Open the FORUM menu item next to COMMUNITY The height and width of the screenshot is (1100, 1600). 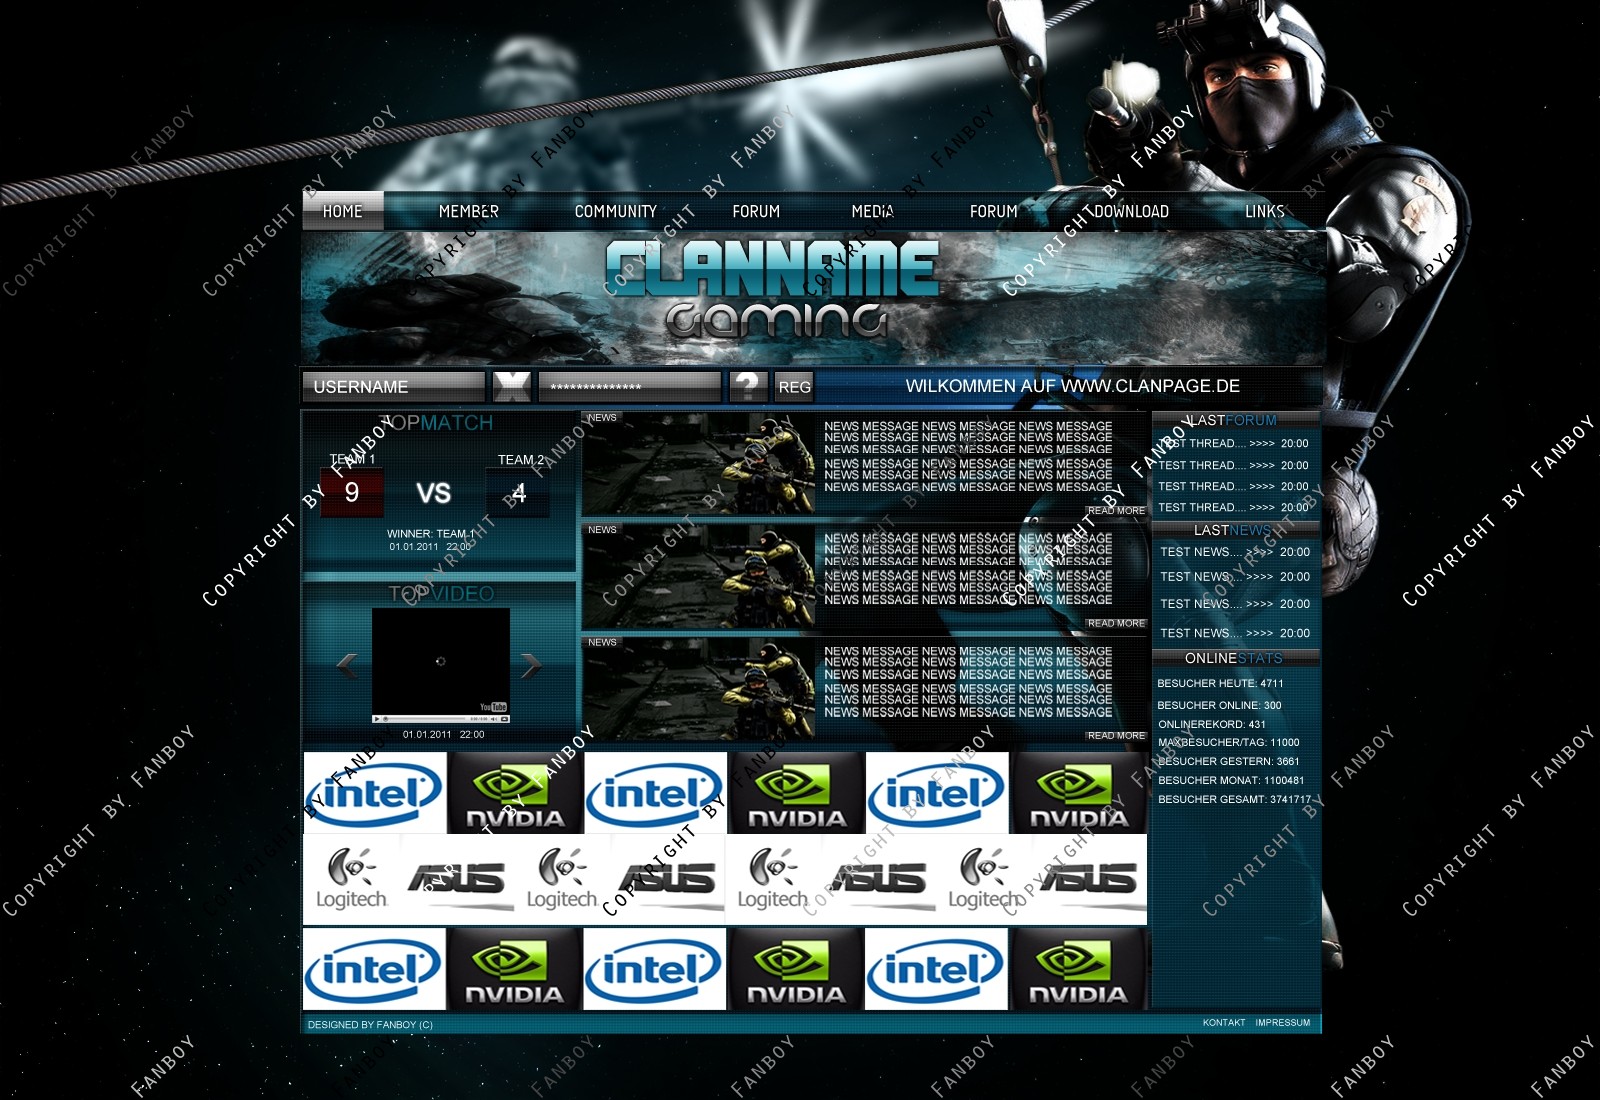pos(755,211)
